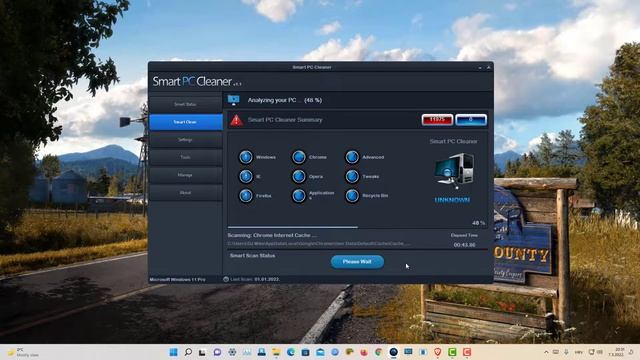This screenshot has height=360, width=640.
Task: Toggle the Opera scan circle
Action: coord(299,176)
